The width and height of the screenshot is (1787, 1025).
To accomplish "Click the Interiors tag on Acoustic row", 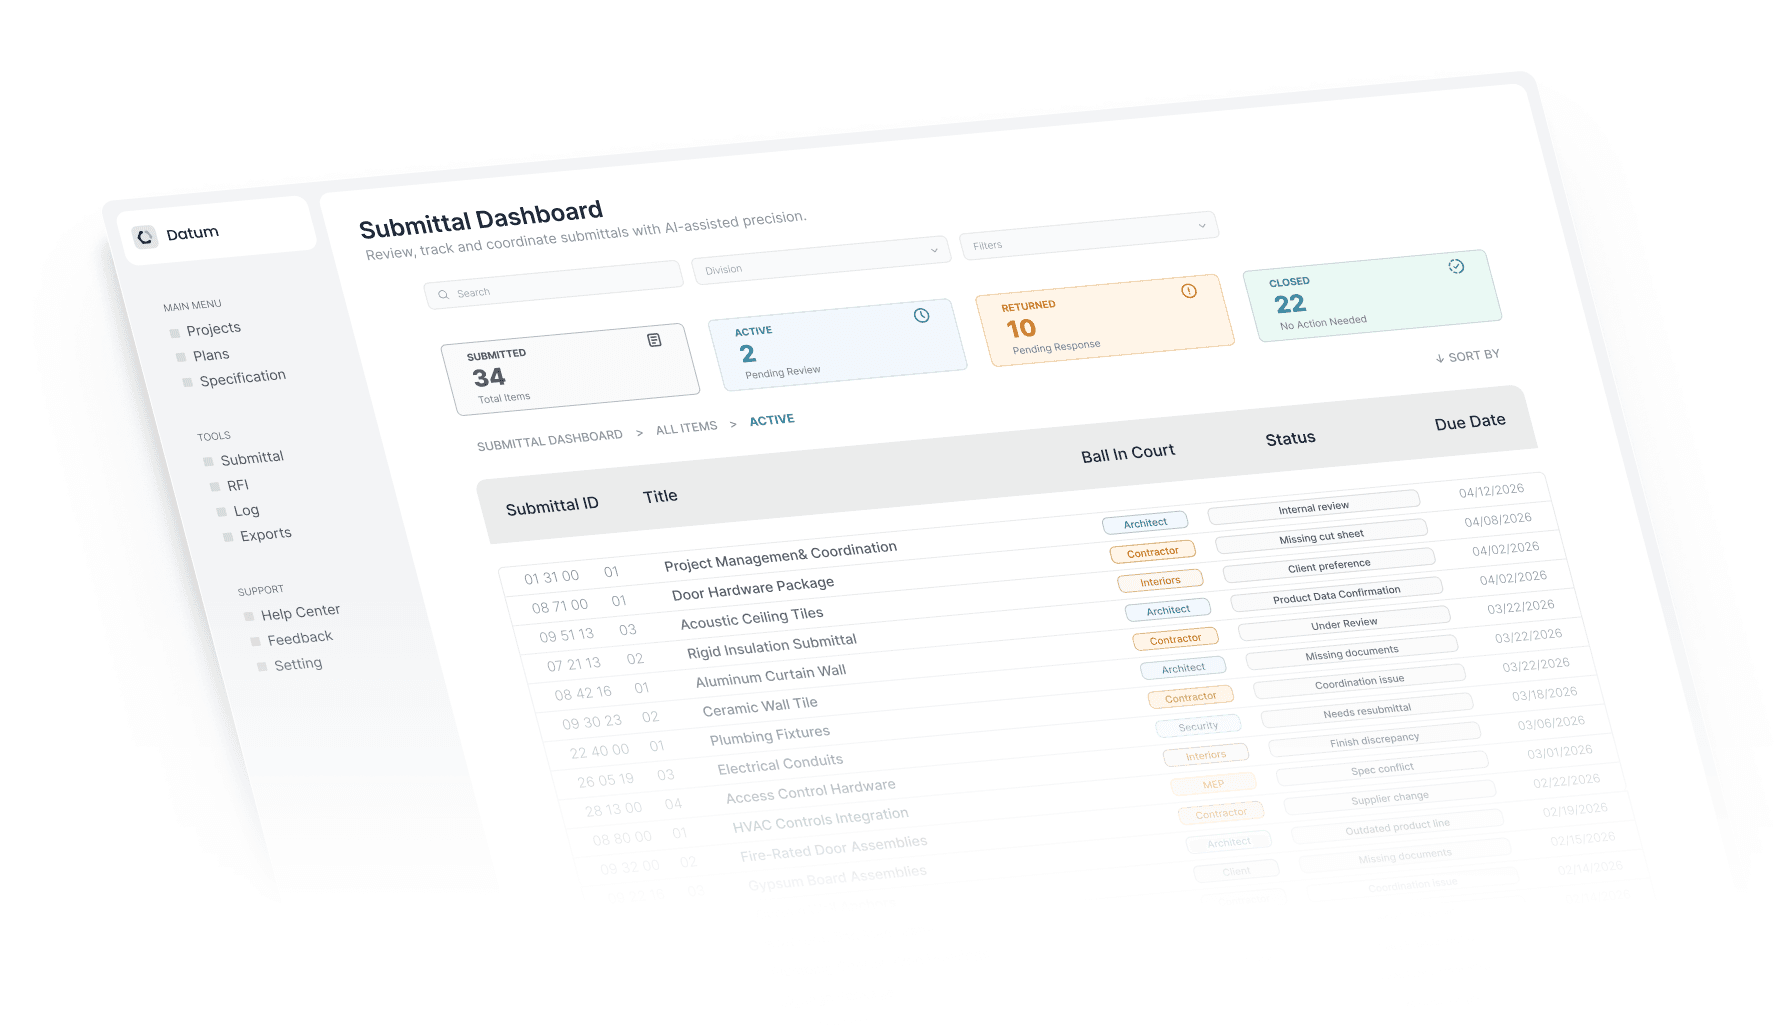I will [x=1160, y=581].
